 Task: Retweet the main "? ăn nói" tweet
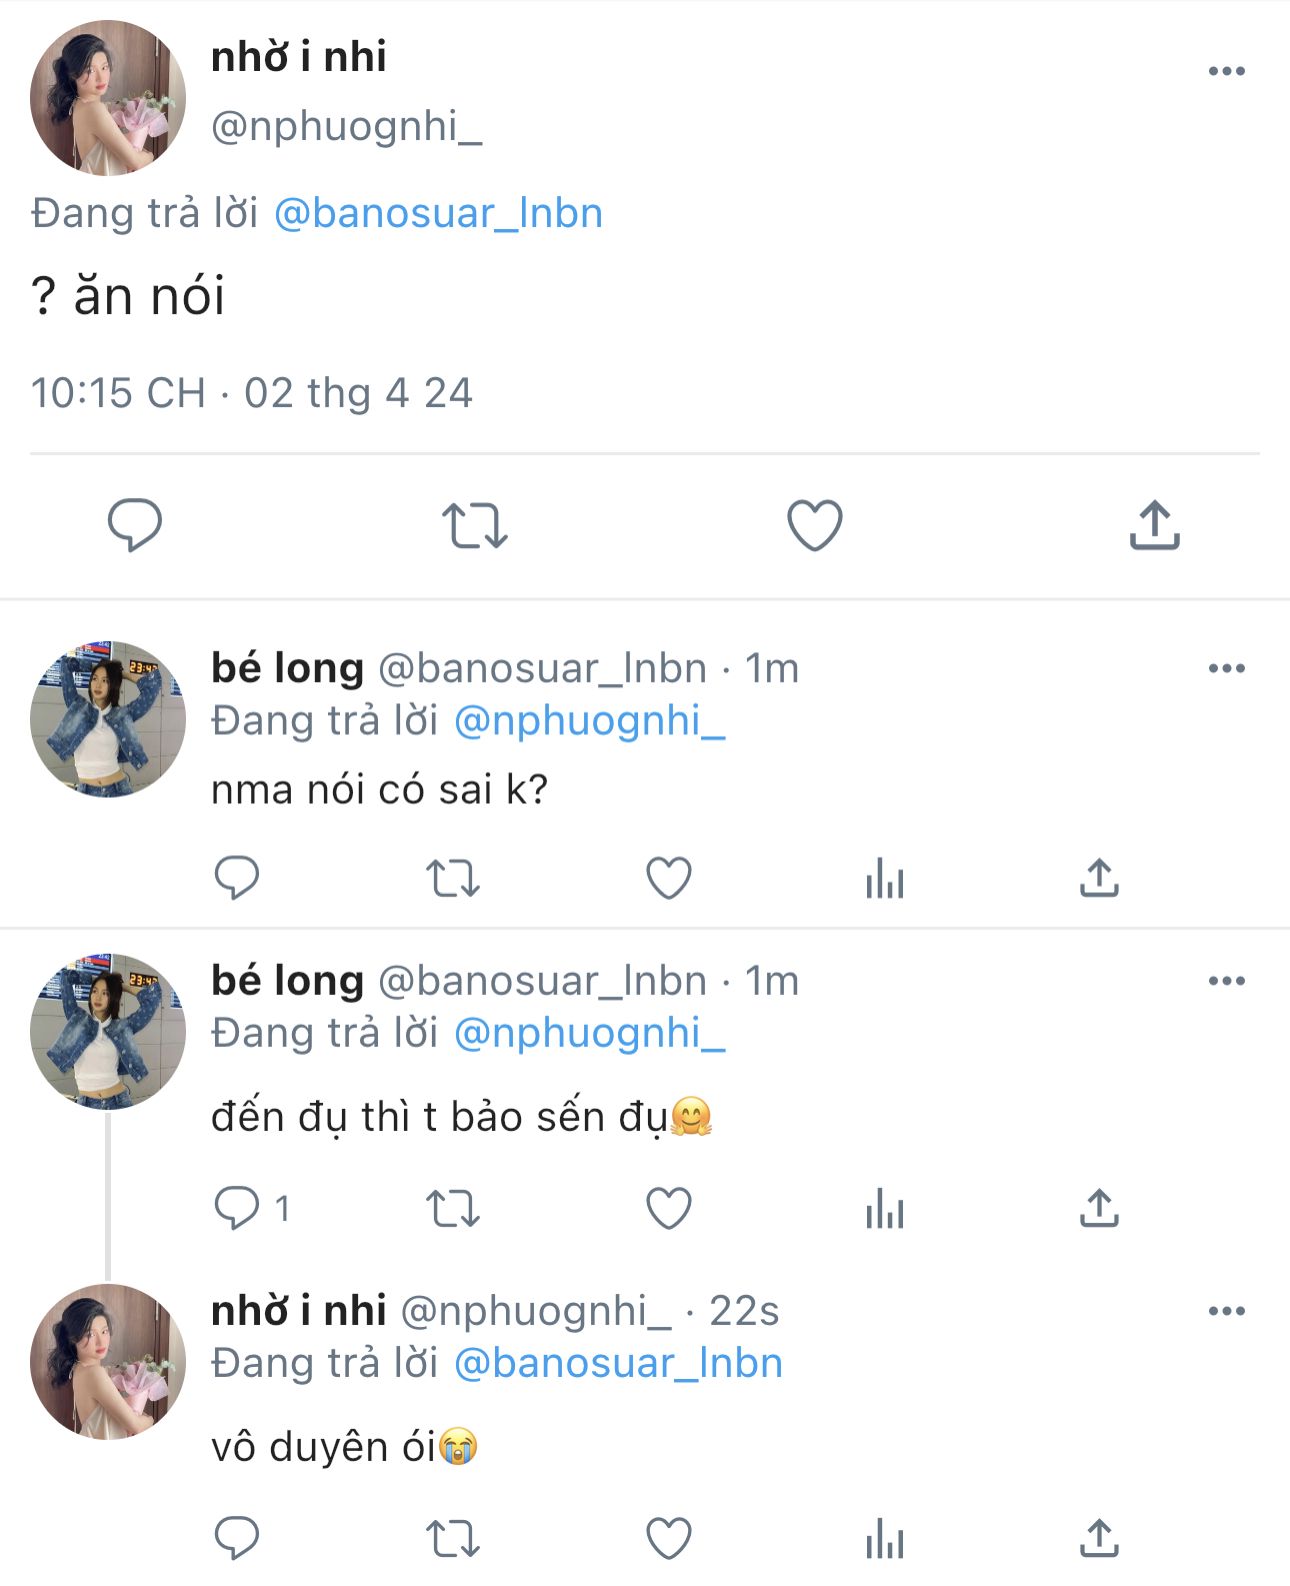[475, 526]
